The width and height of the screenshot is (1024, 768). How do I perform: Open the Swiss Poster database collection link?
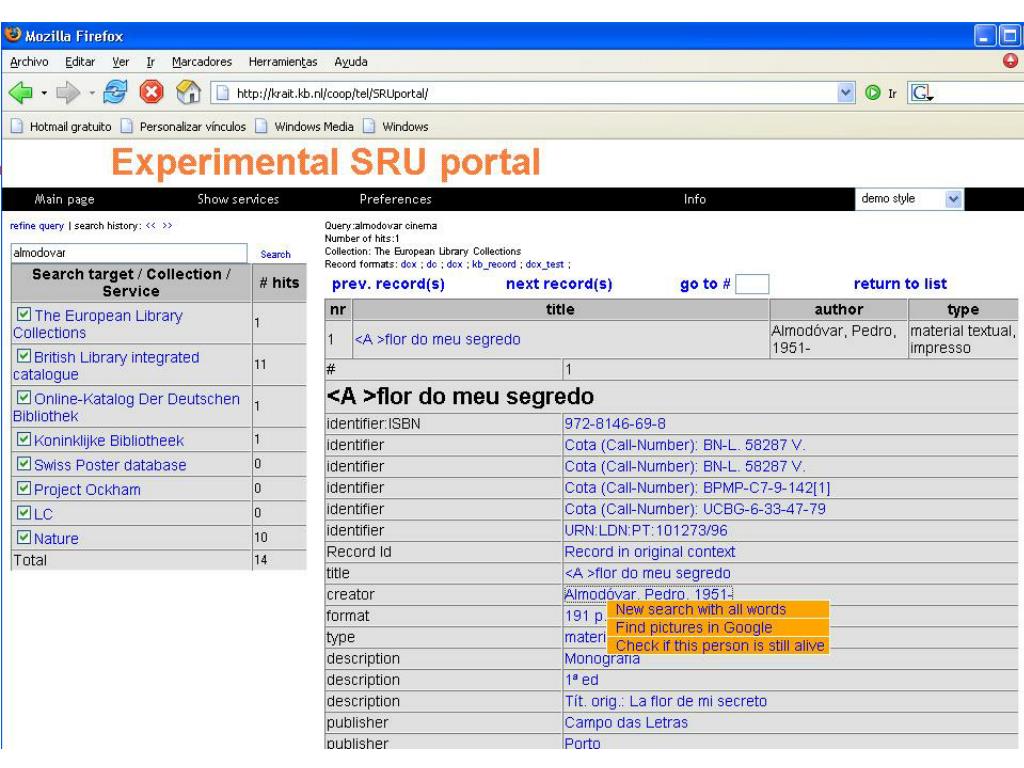coord(110,465)
